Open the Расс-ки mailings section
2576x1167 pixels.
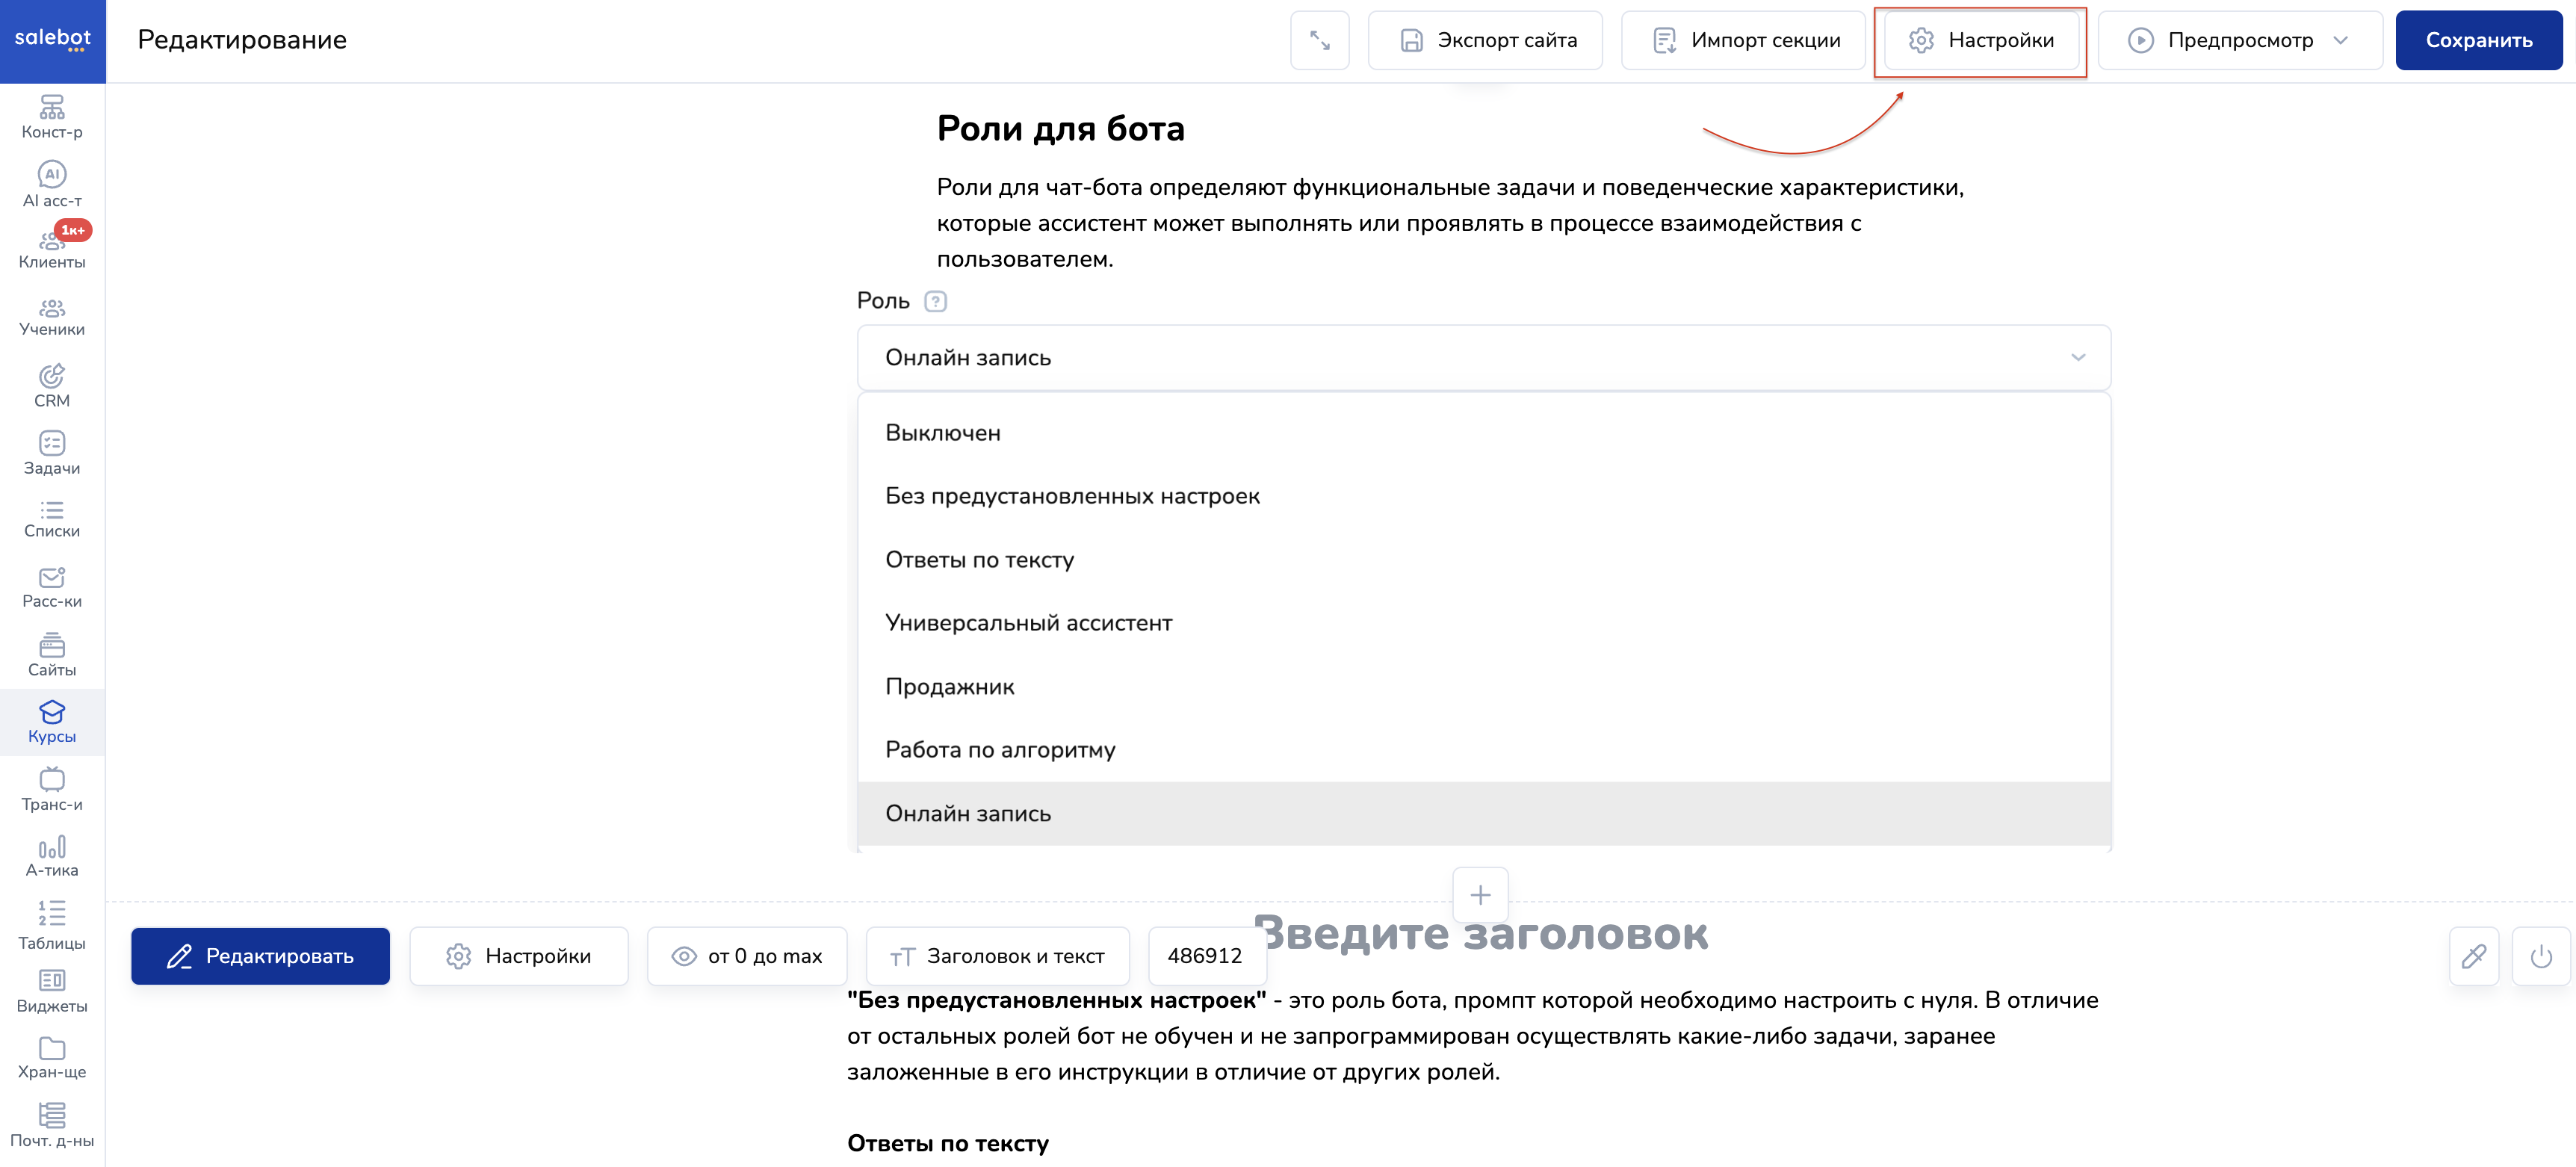(52, 587)
